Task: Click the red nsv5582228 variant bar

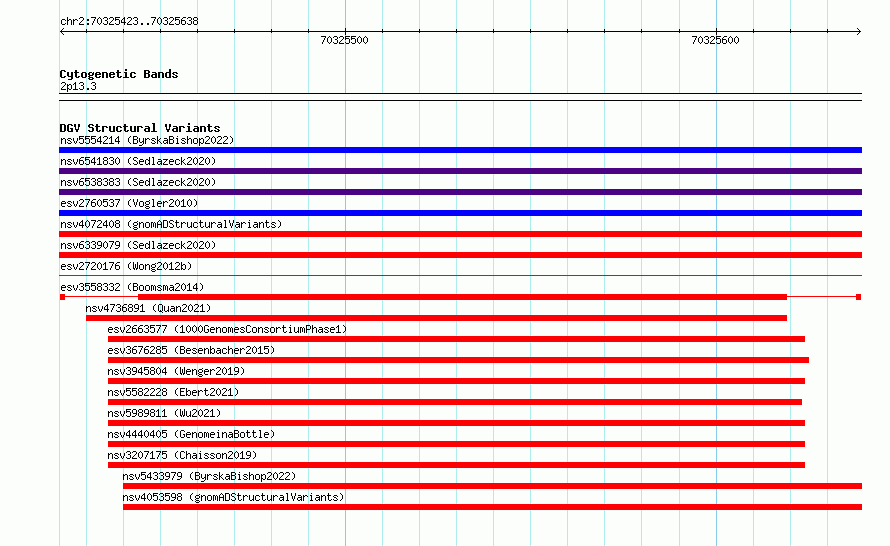Action: tap(455, 402)
